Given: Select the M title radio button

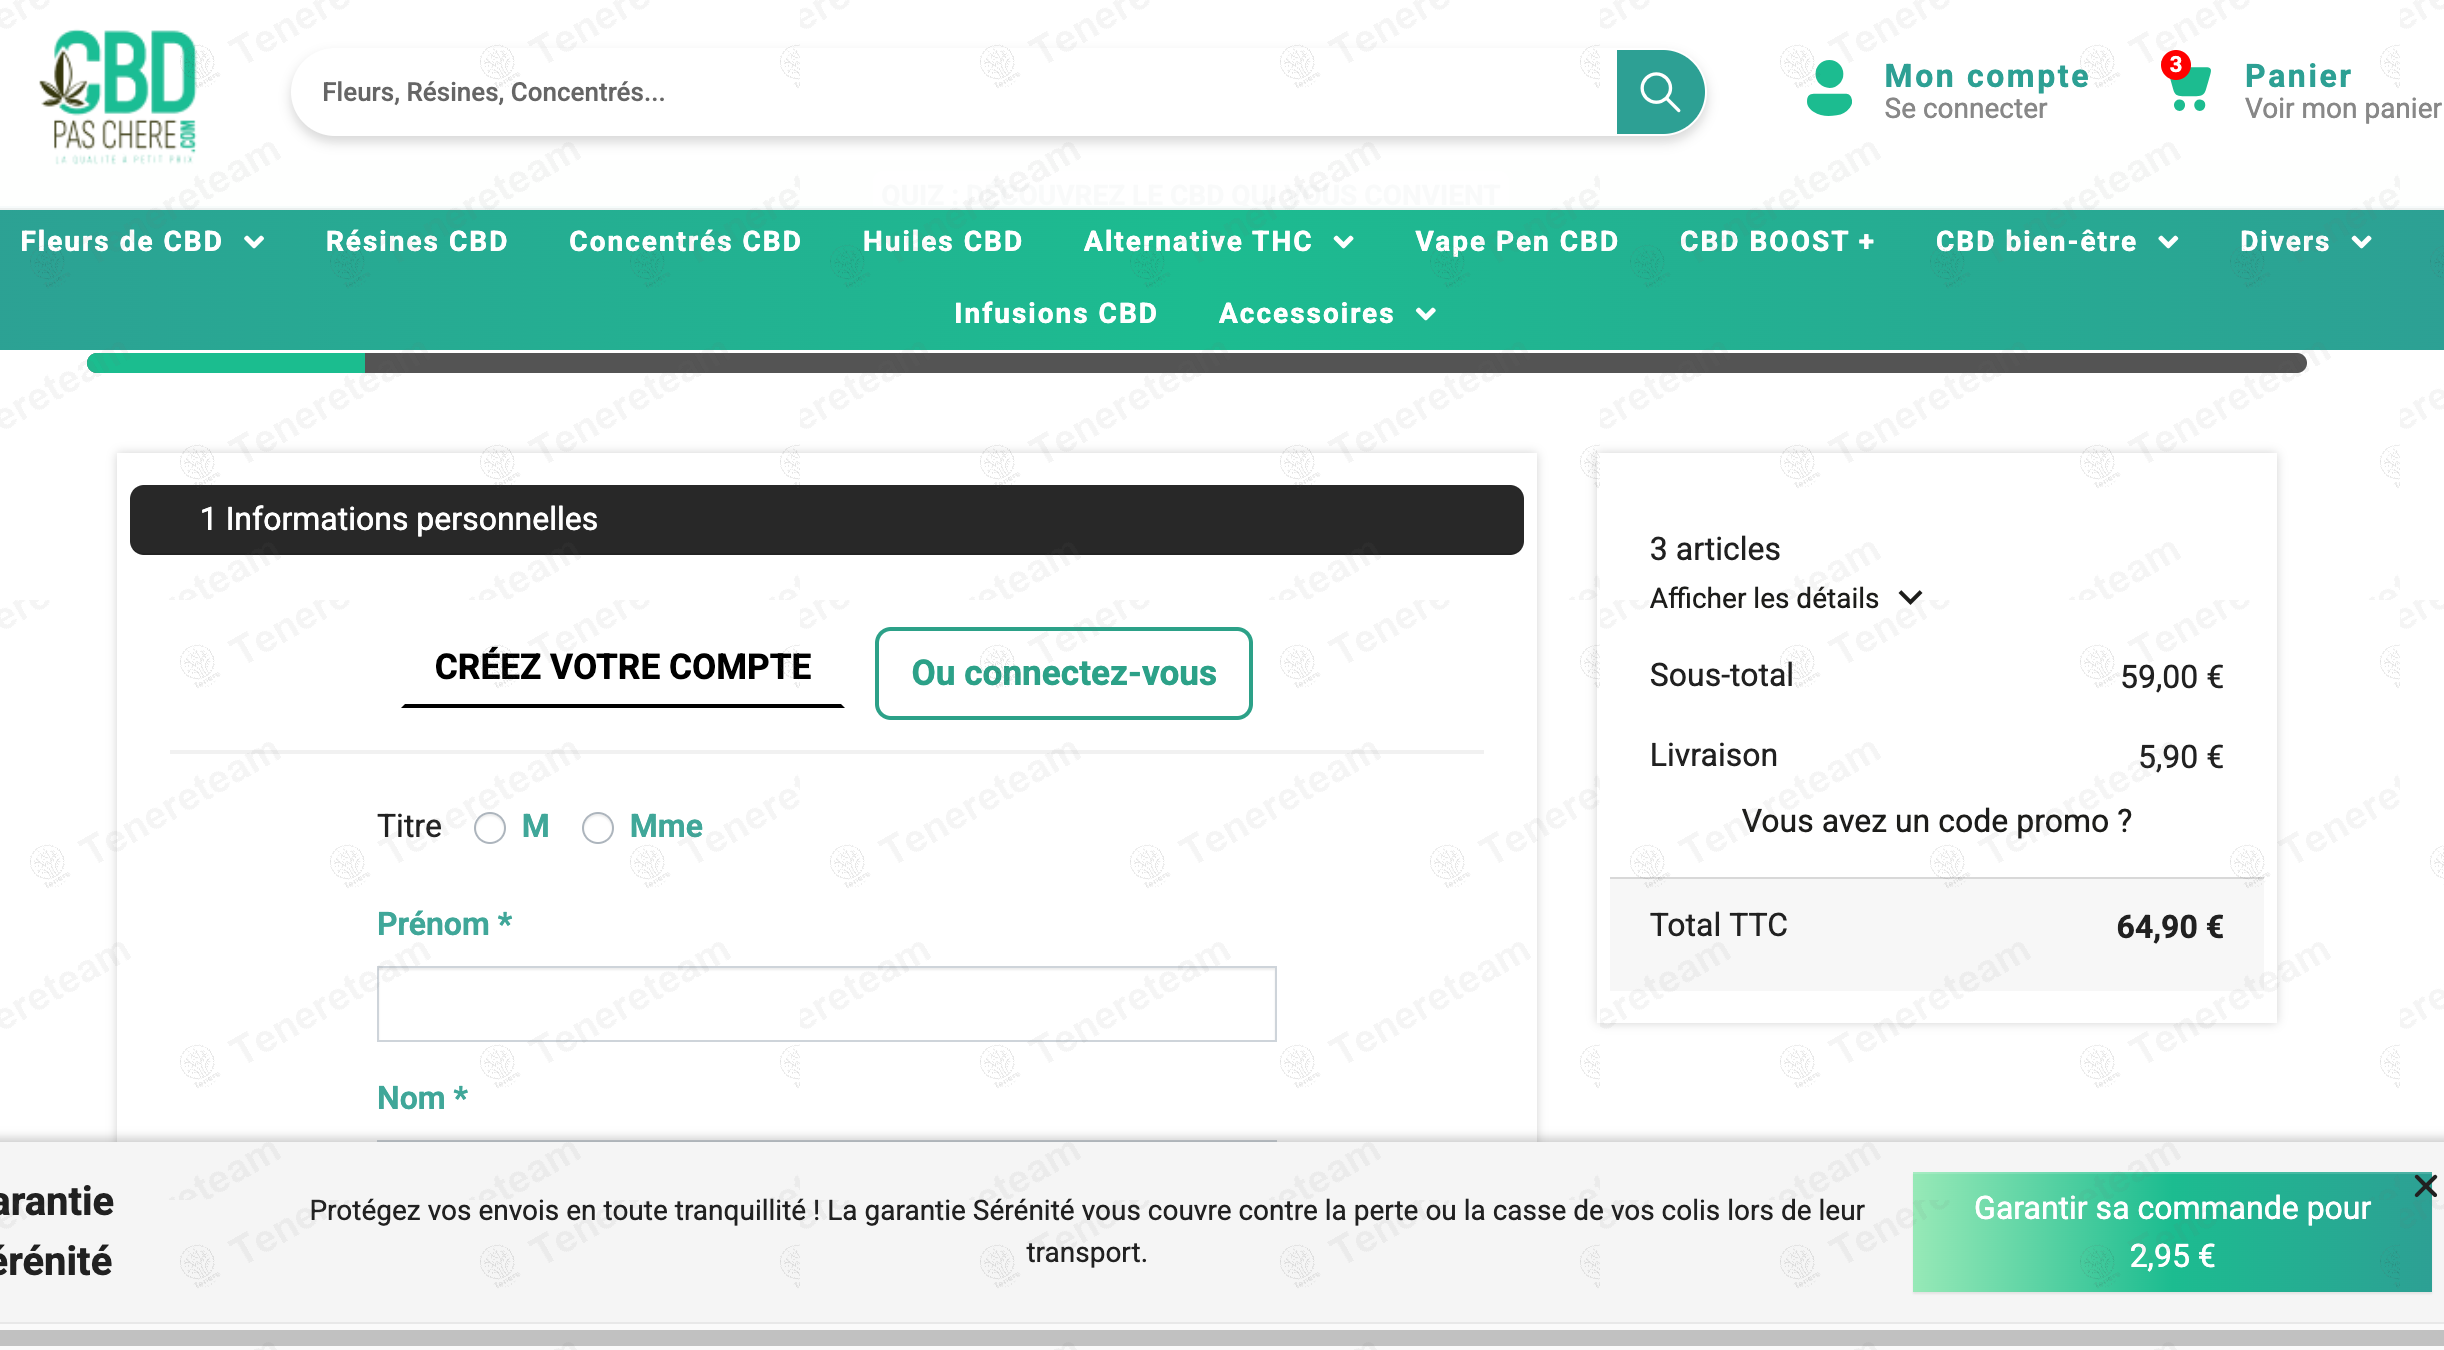Looking at the screenshot, I should pos(490,828).
